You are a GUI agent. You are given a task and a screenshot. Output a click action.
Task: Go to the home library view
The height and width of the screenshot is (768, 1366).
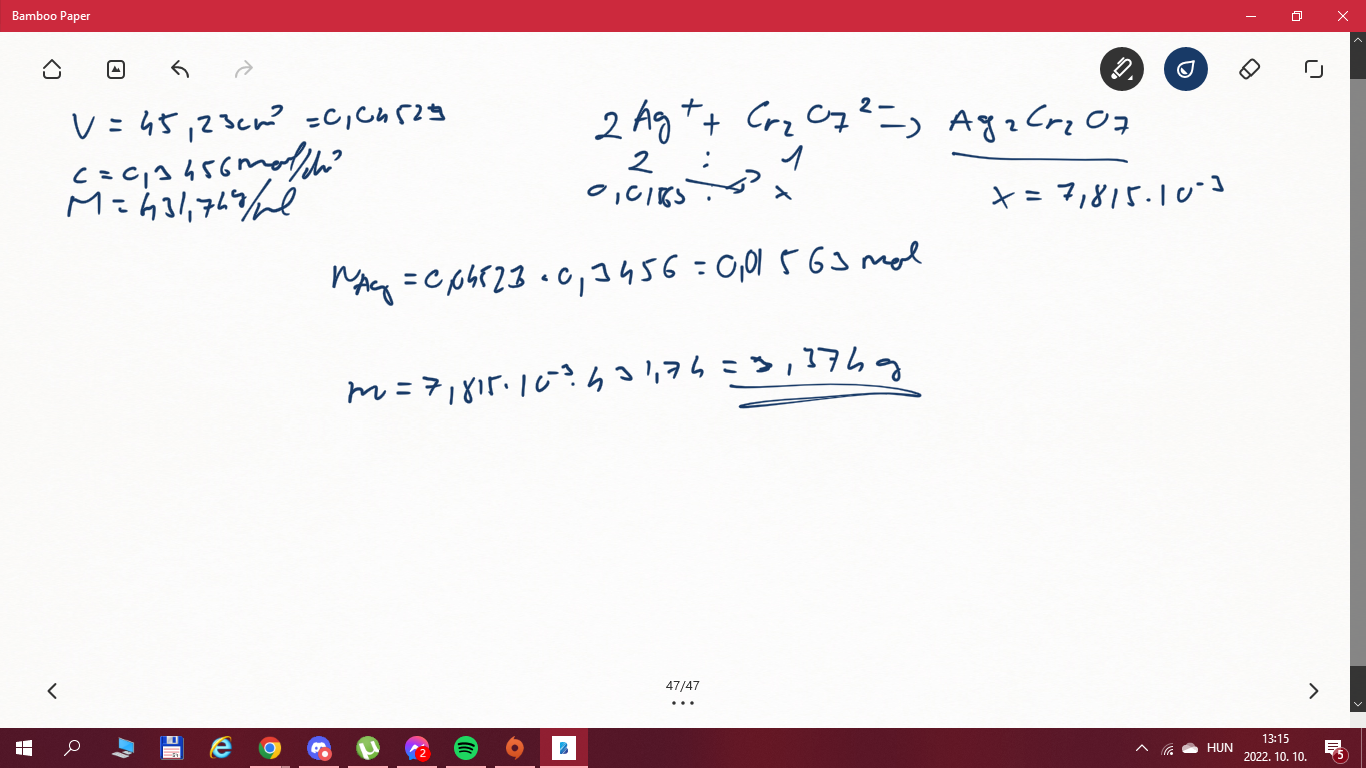tap(52, 69)
